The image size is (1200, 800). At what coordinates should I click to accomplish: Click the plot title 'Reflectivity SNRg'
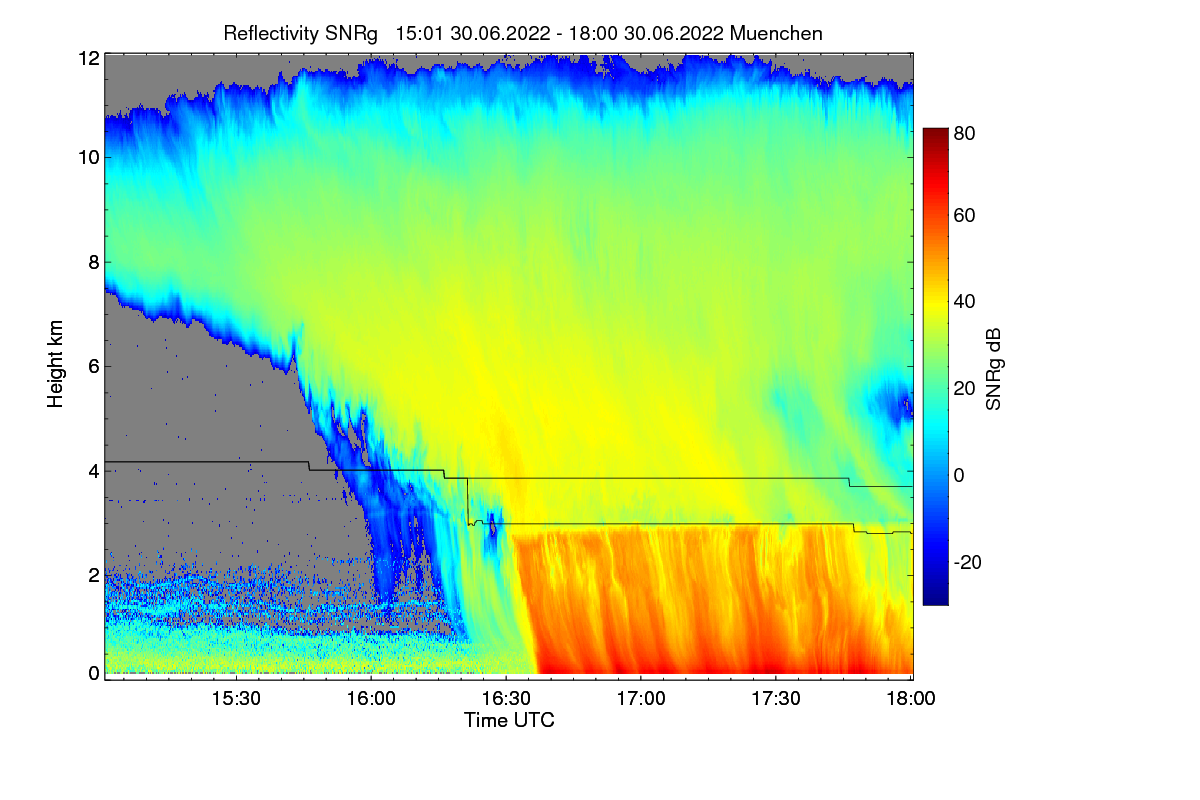pos(300,33)
